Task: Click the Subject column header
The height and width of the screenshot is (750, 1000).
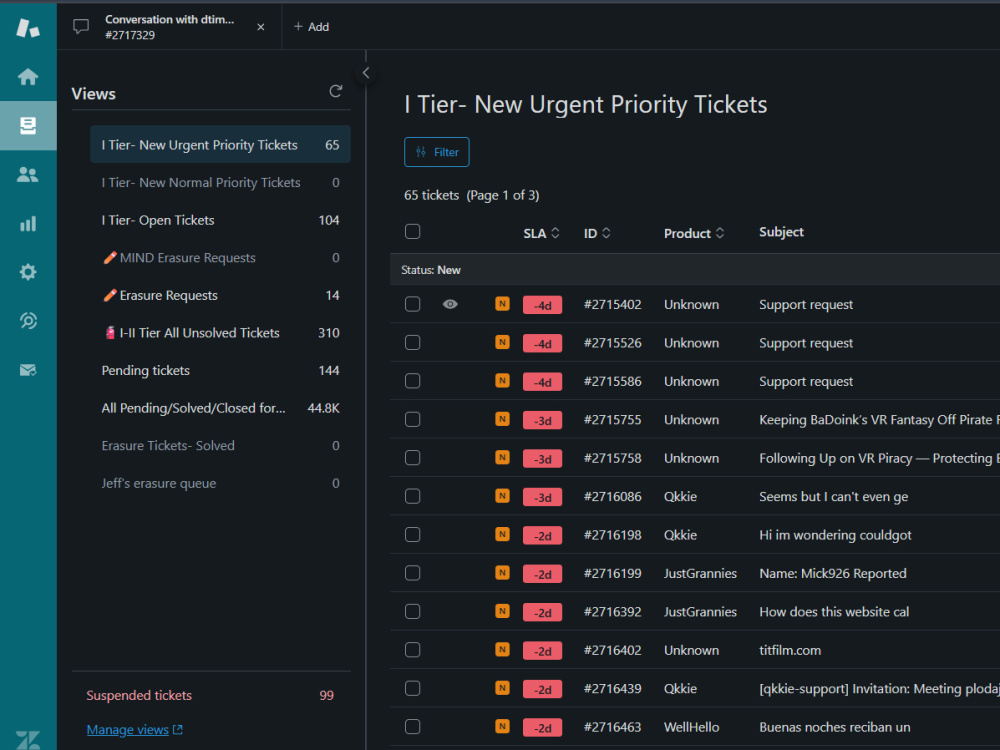Action: 781,232
